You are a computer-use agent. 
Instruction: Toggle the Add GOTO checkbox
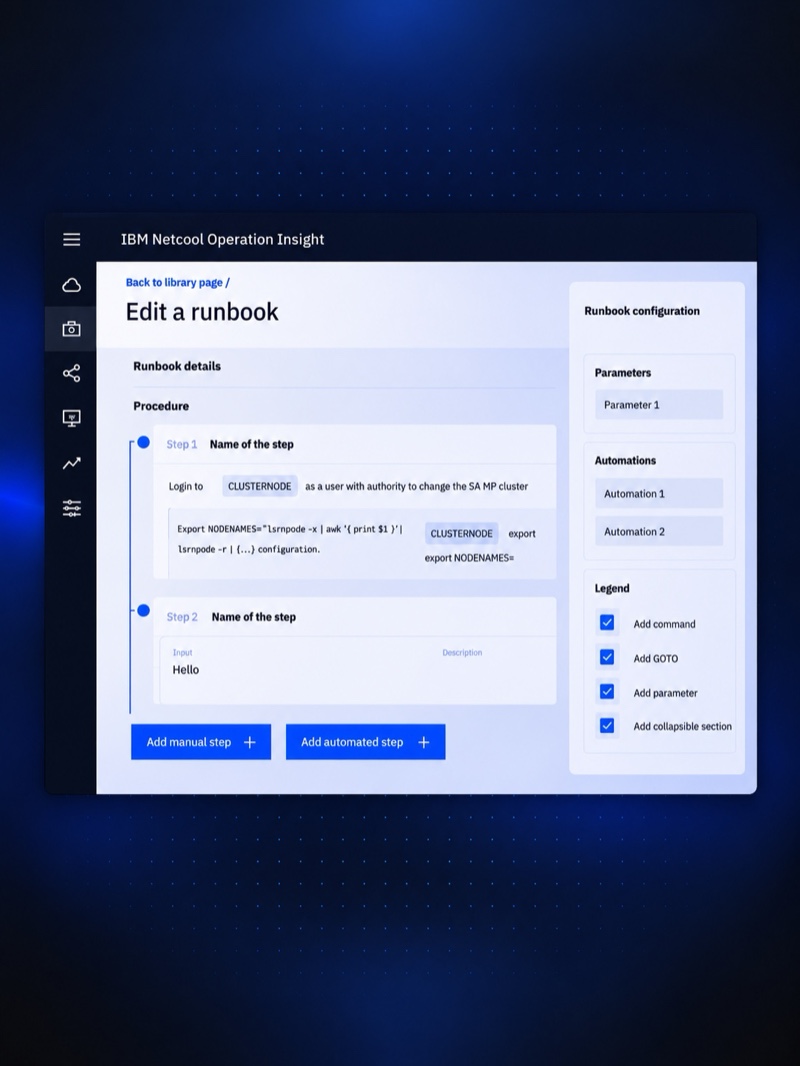point(607,657)
